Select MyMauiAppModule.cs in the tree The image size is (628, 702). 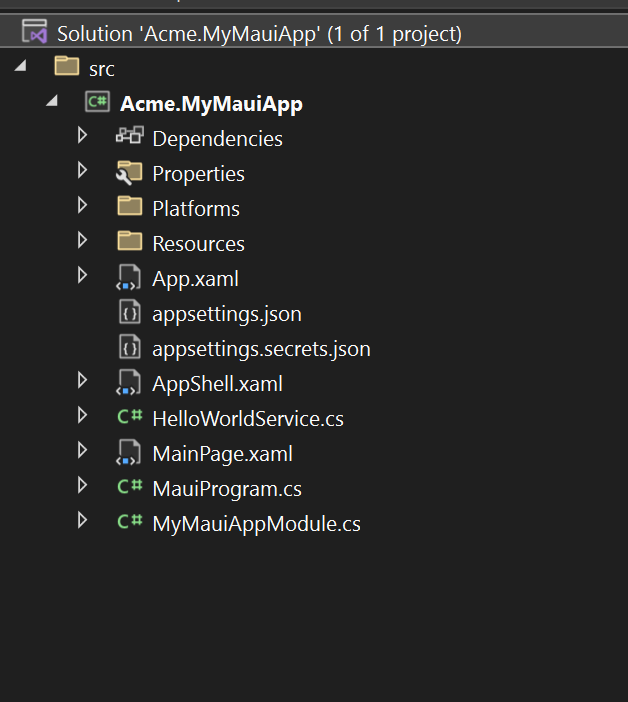tap(256, 524)
